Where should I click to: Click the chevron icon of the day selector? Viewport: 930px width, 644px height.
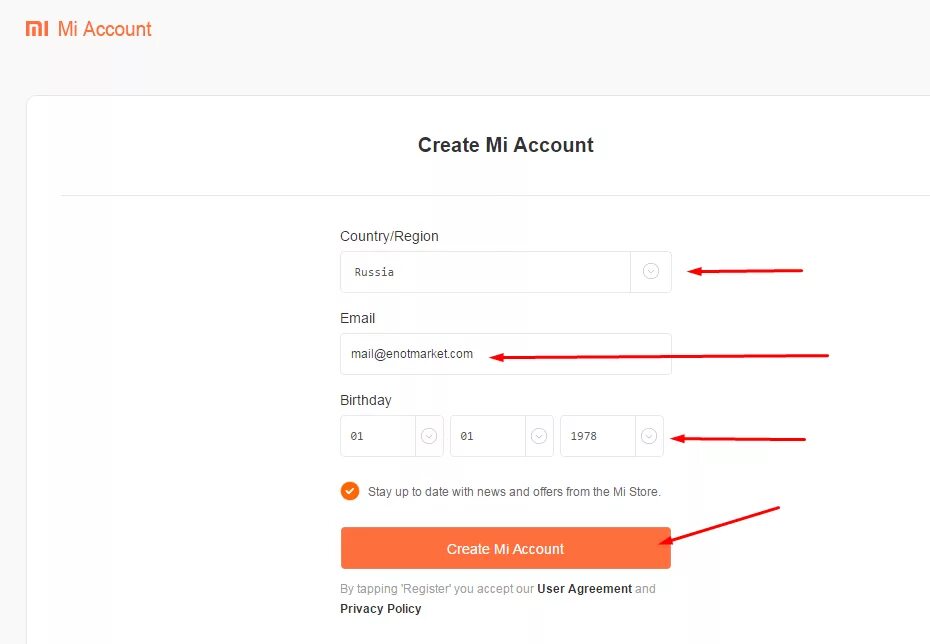(x=429, y=436)
